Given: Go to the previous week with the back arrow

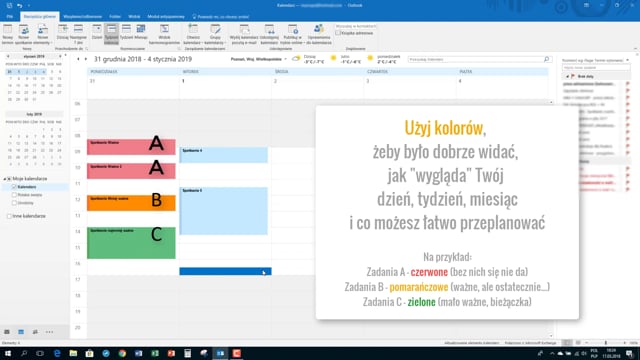Looking at the screenshot, I should click(x=78, y=59).
